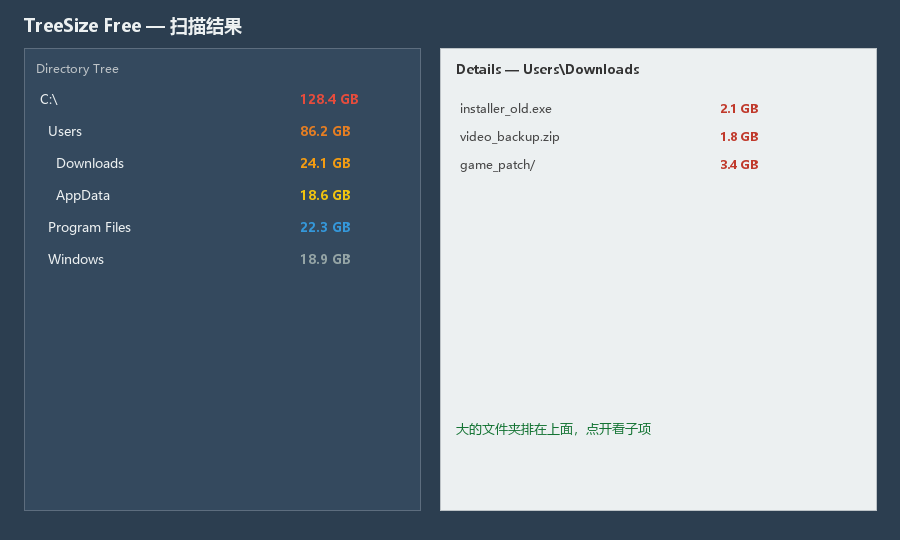Click the TreeSize Free — 扫描结果 title
This screenshot has width=900, height=540.
133,26
